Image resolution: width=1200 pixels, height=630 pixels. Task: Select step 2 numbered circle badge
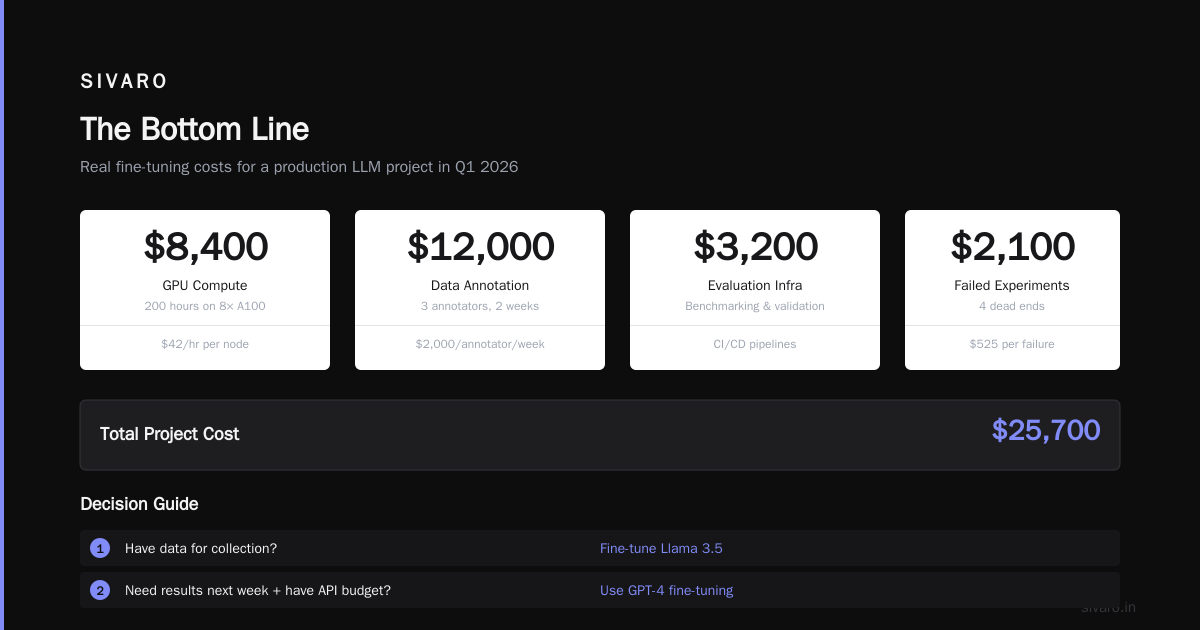coord(100,590)
